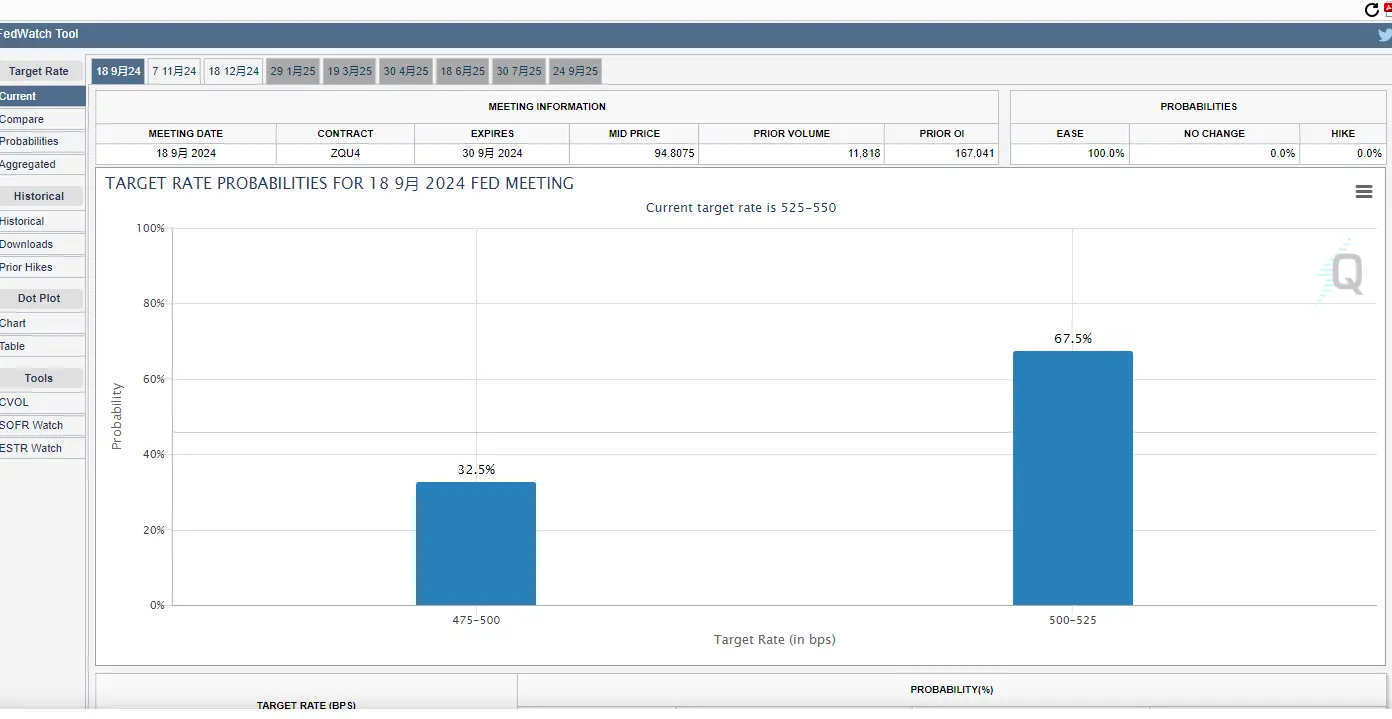Open the Dot Plot Table link
Screen dimensions: 1392x719
coord(14,346)
